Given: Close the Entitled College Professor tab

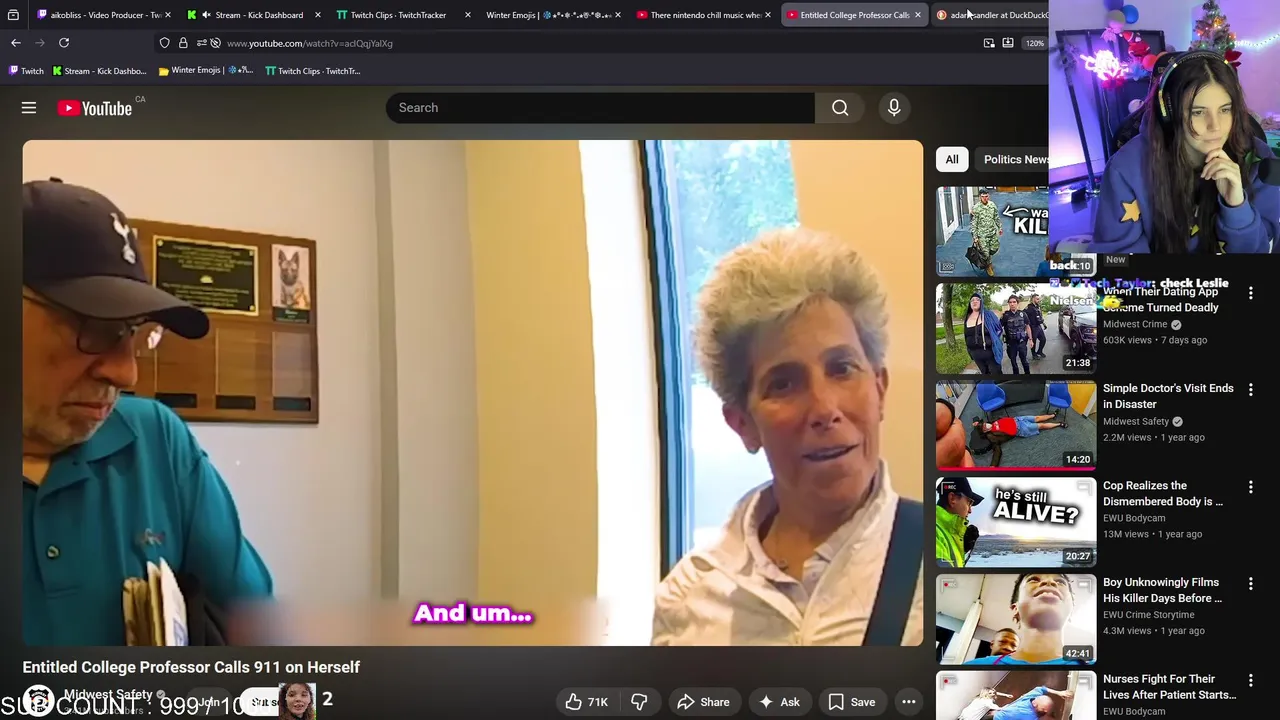Looking at the screenshot, I should click(x=917, y=15).
